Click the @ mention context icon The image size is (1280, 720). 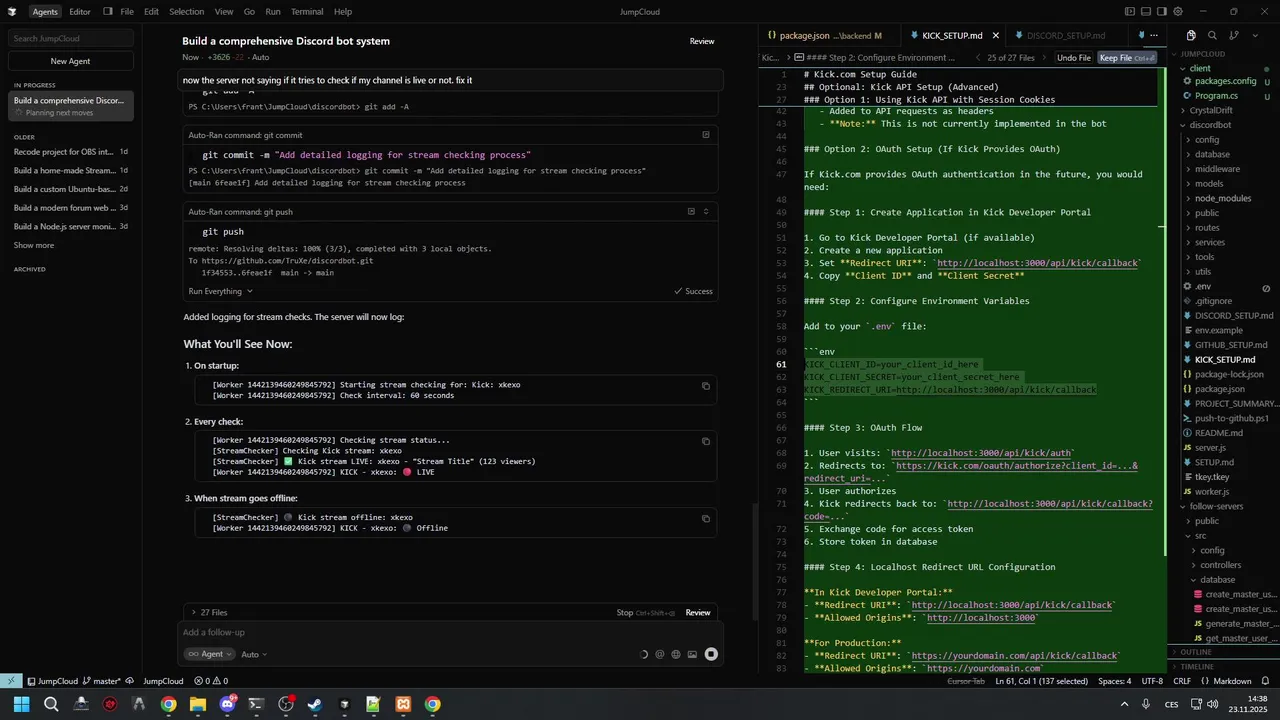coord(660,654)
